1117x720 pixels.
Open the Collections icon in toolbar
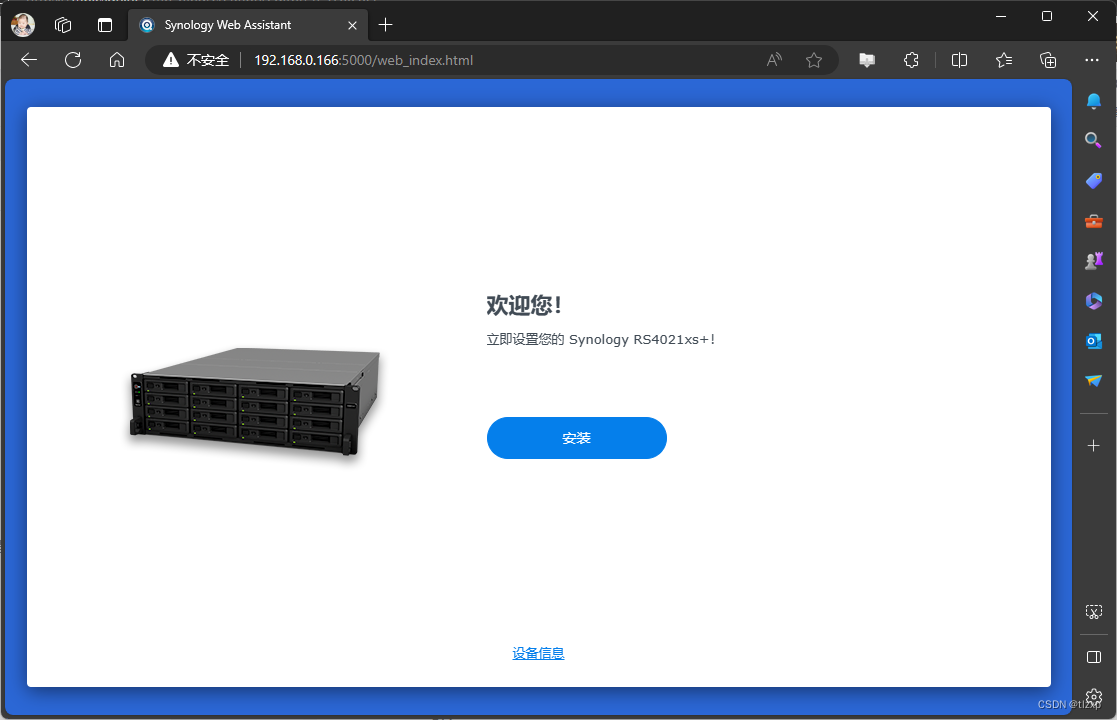point(1048,60)
